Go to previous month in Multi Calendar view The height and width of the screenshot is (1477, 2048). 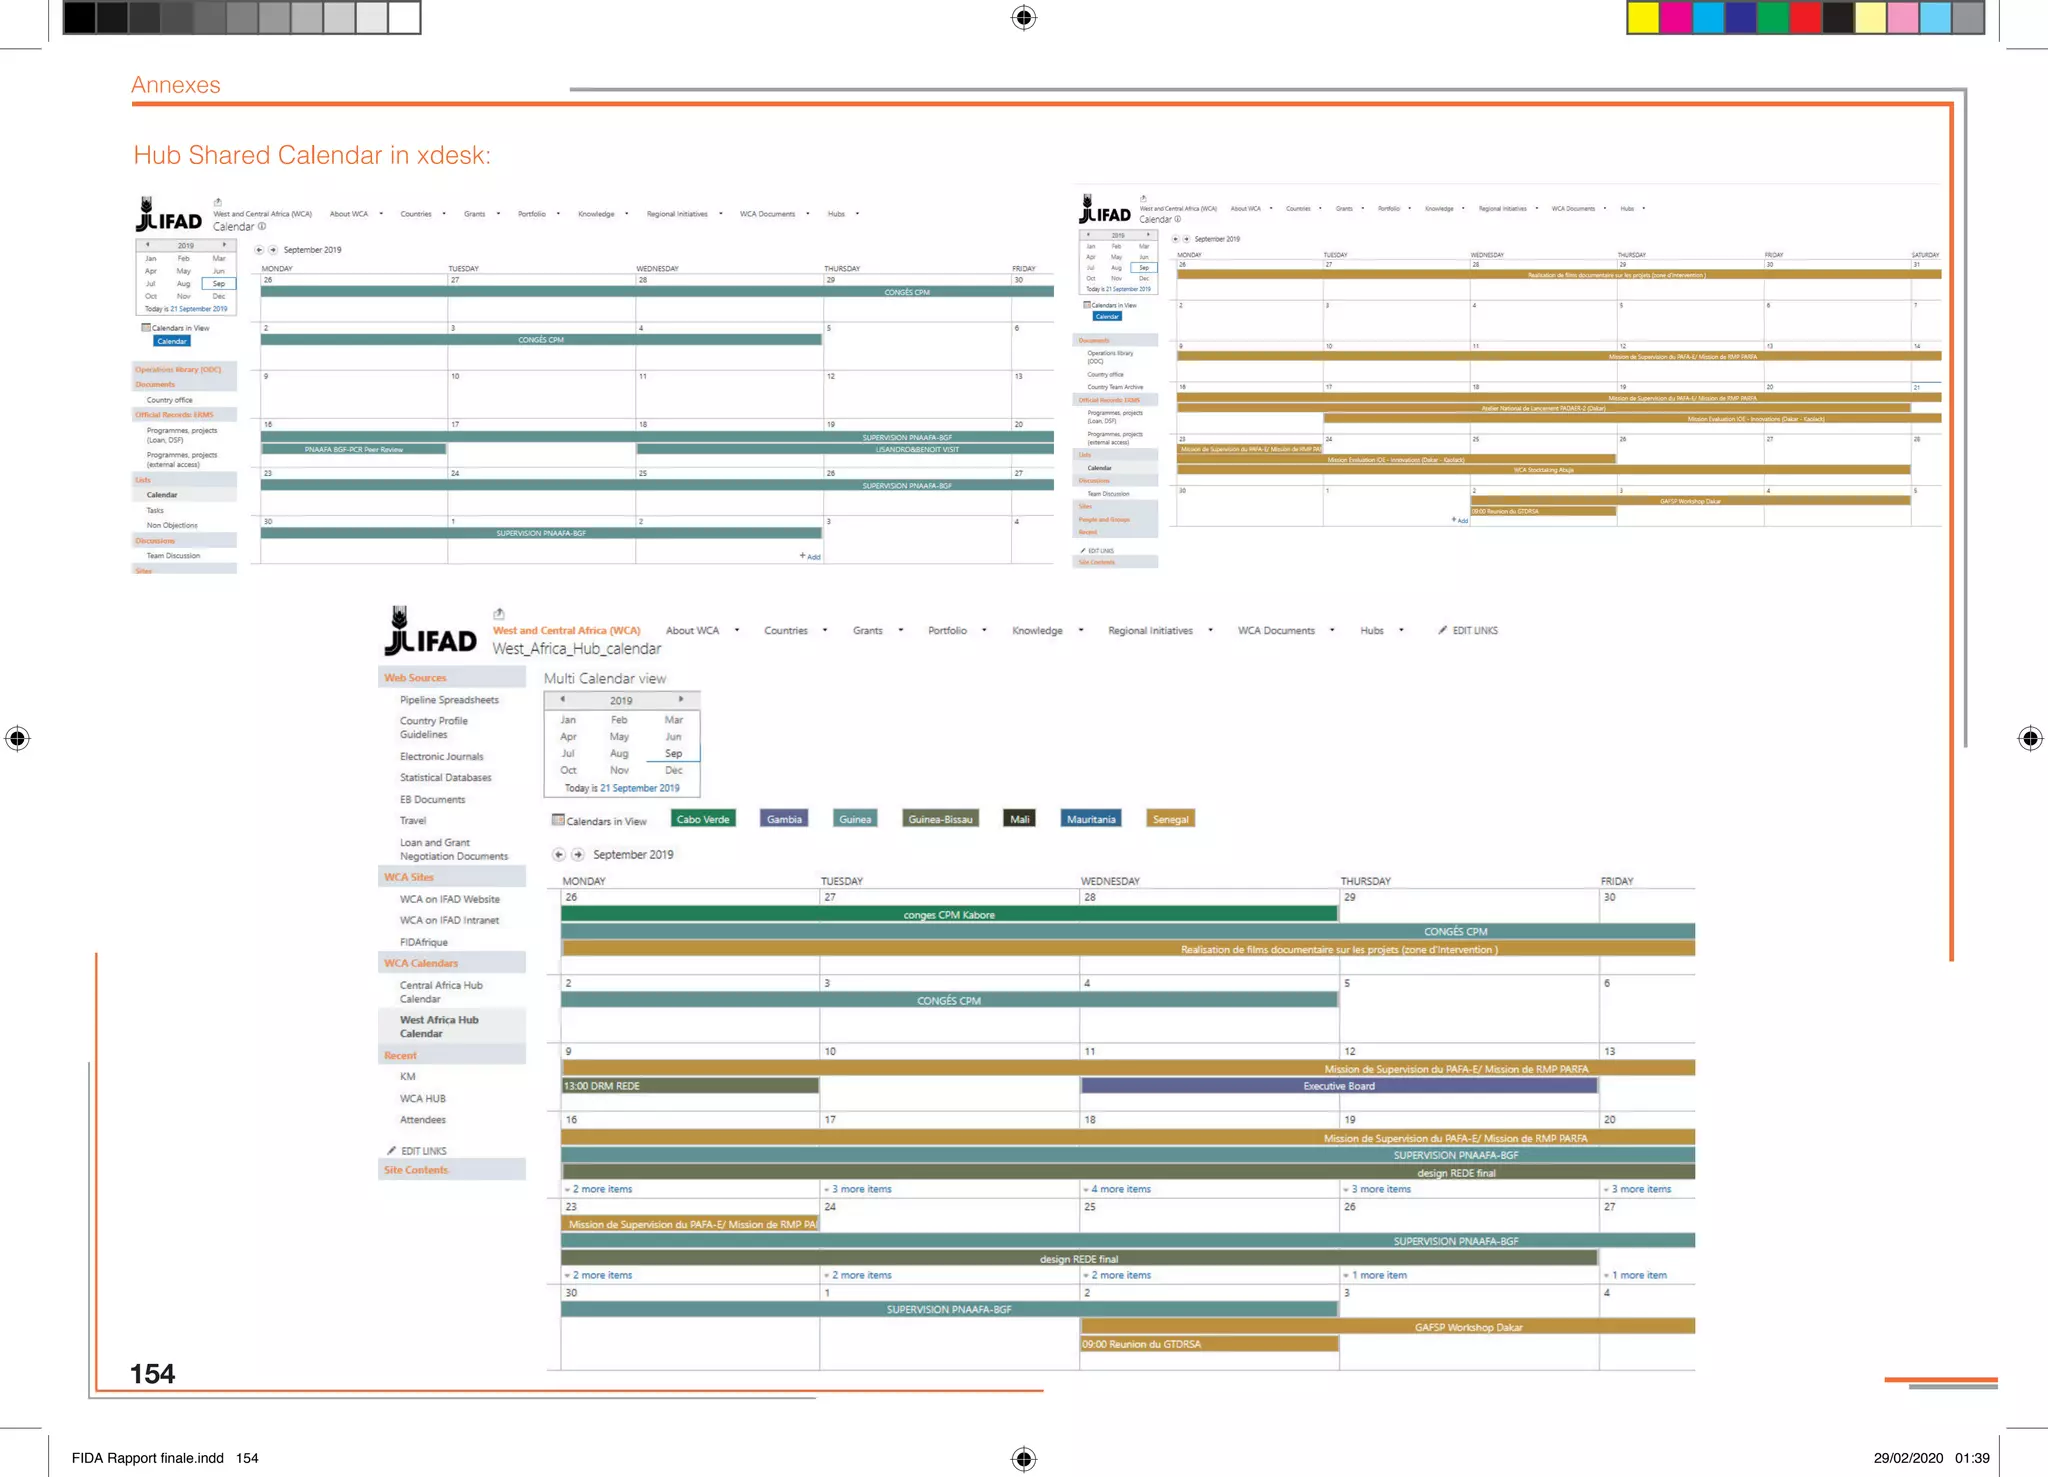559,855
